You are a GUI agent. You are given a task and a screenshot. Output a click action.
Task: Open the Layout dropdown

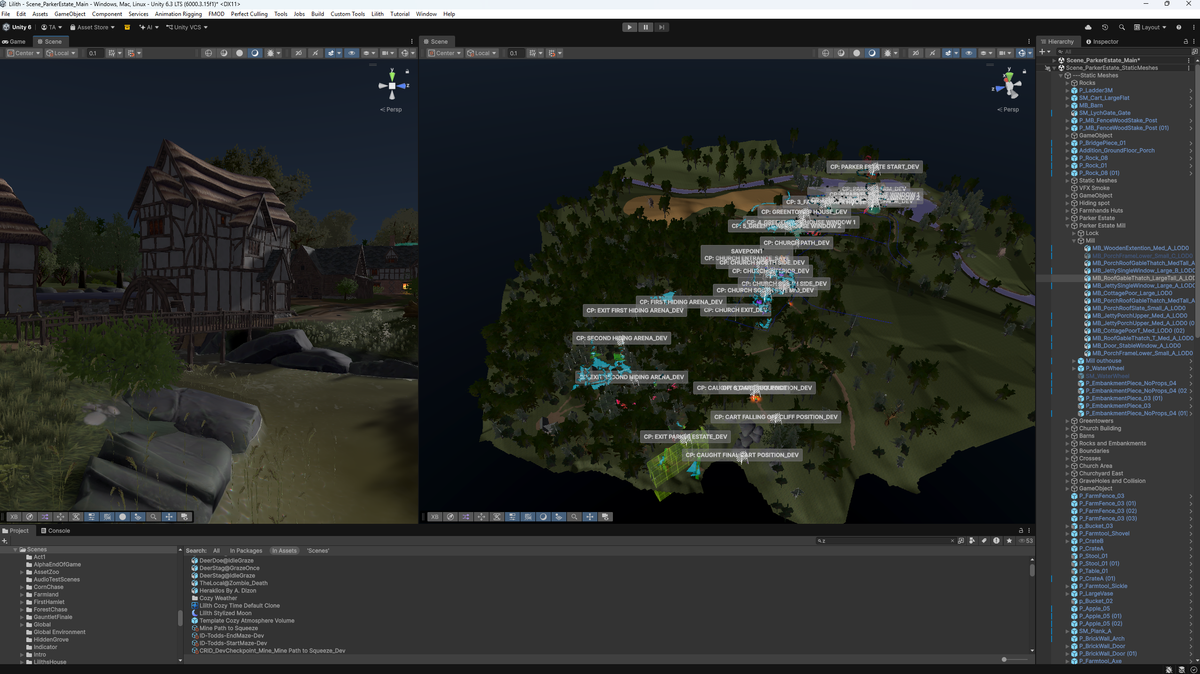1150,27
